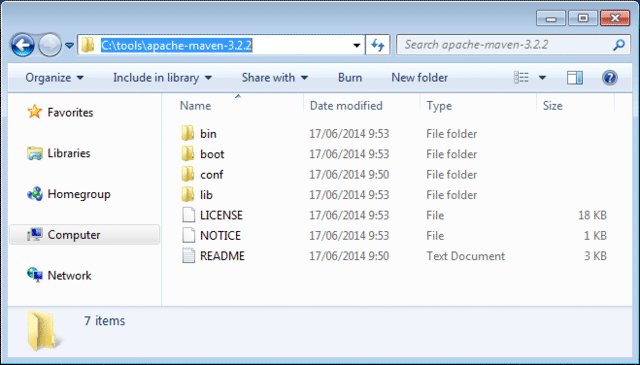Toggle the preview pane

click(x=575, y=78)
